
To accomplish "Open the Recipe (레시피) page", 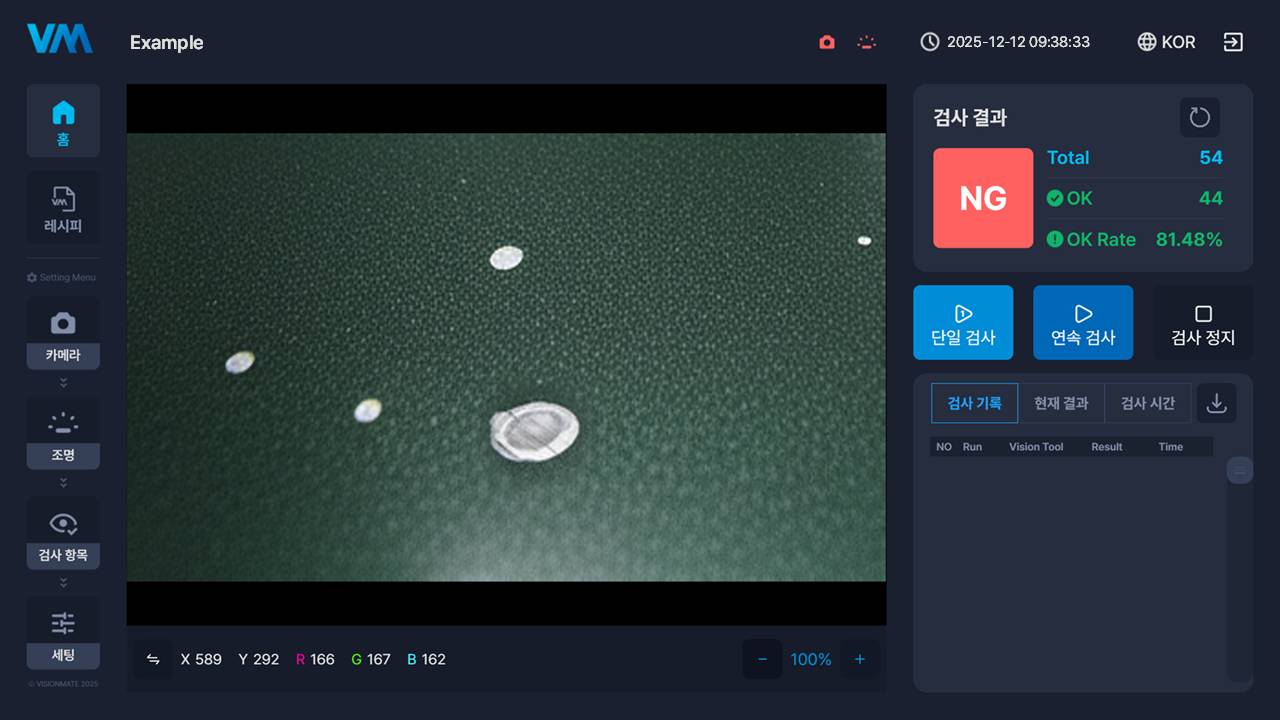I will (63, 208).
